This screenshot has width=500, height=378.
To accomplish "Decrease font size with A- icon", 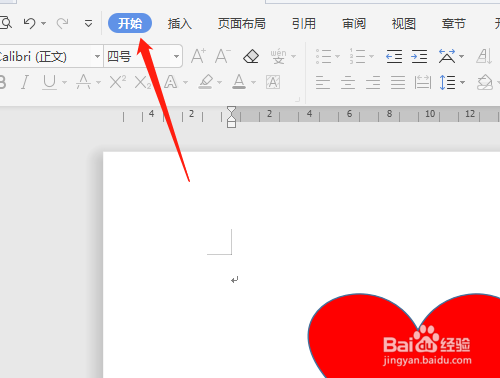I will coord(223,56).
